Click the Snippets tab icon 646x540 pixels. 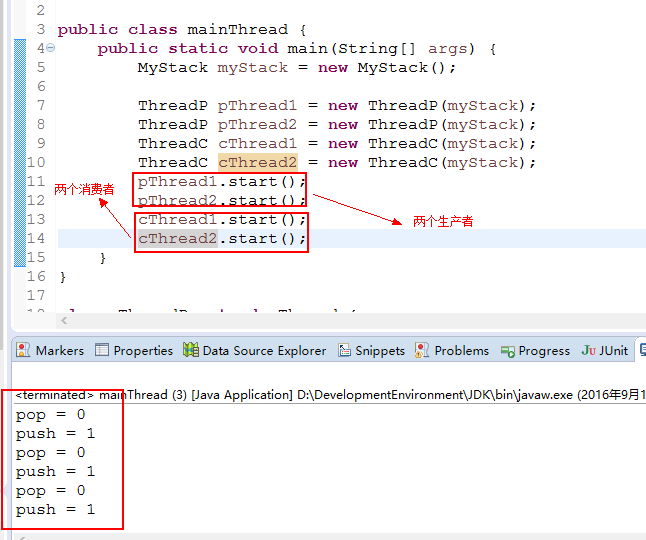(x=344, y=350)
